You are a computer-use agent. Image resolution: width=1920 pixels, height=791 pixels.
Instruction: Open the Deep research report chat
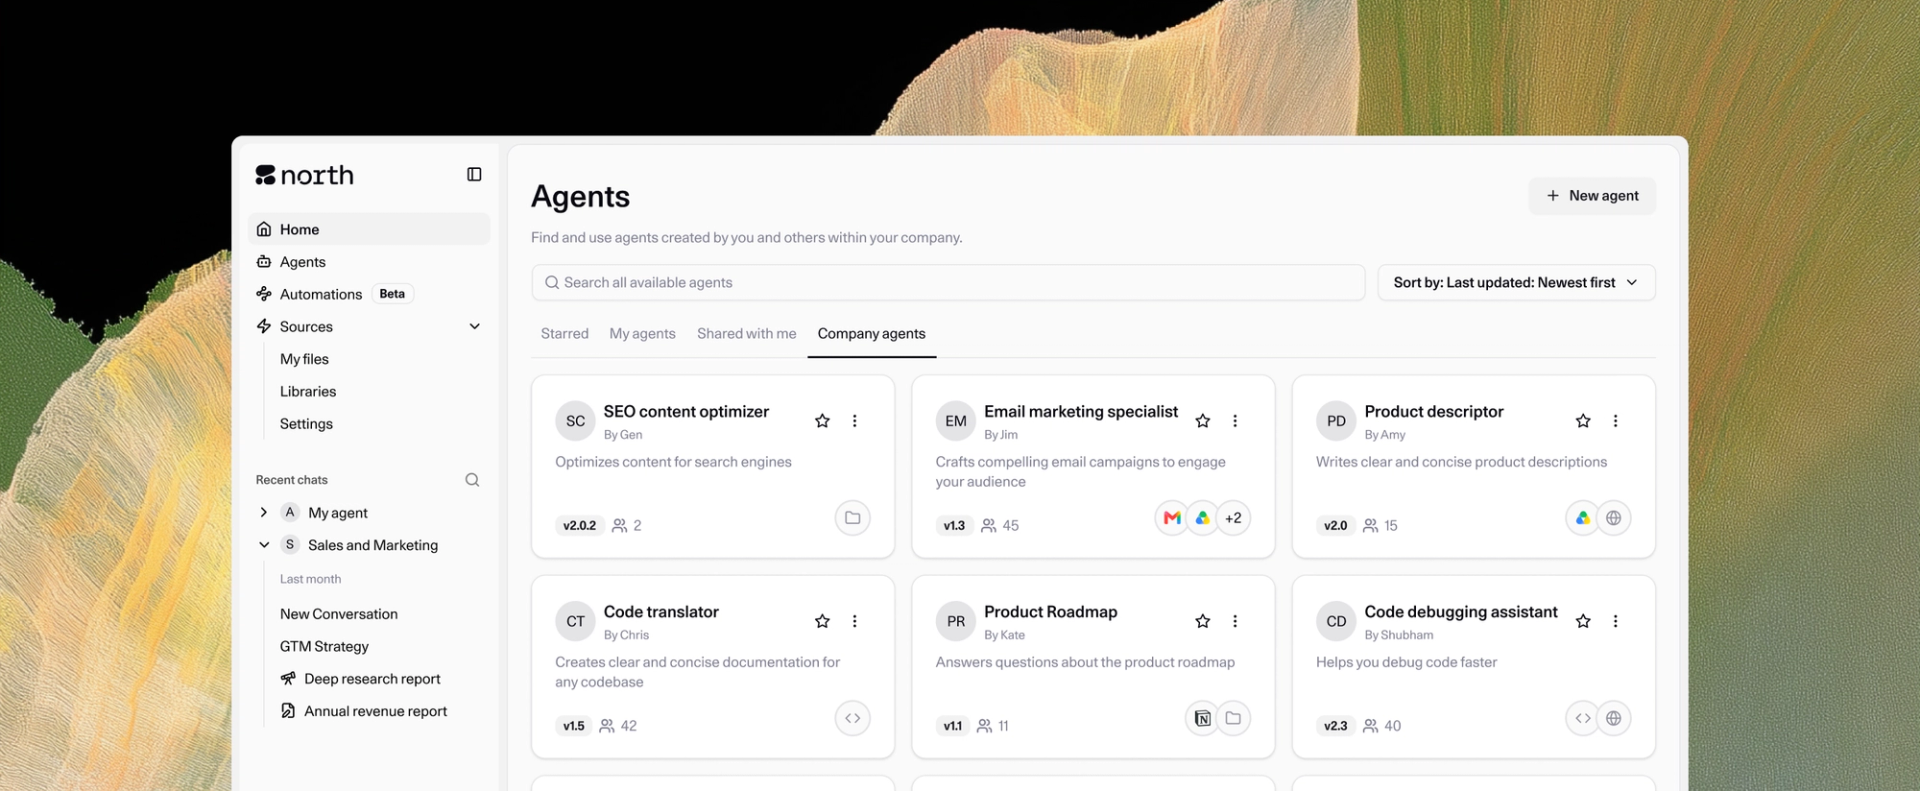(372, 679)
